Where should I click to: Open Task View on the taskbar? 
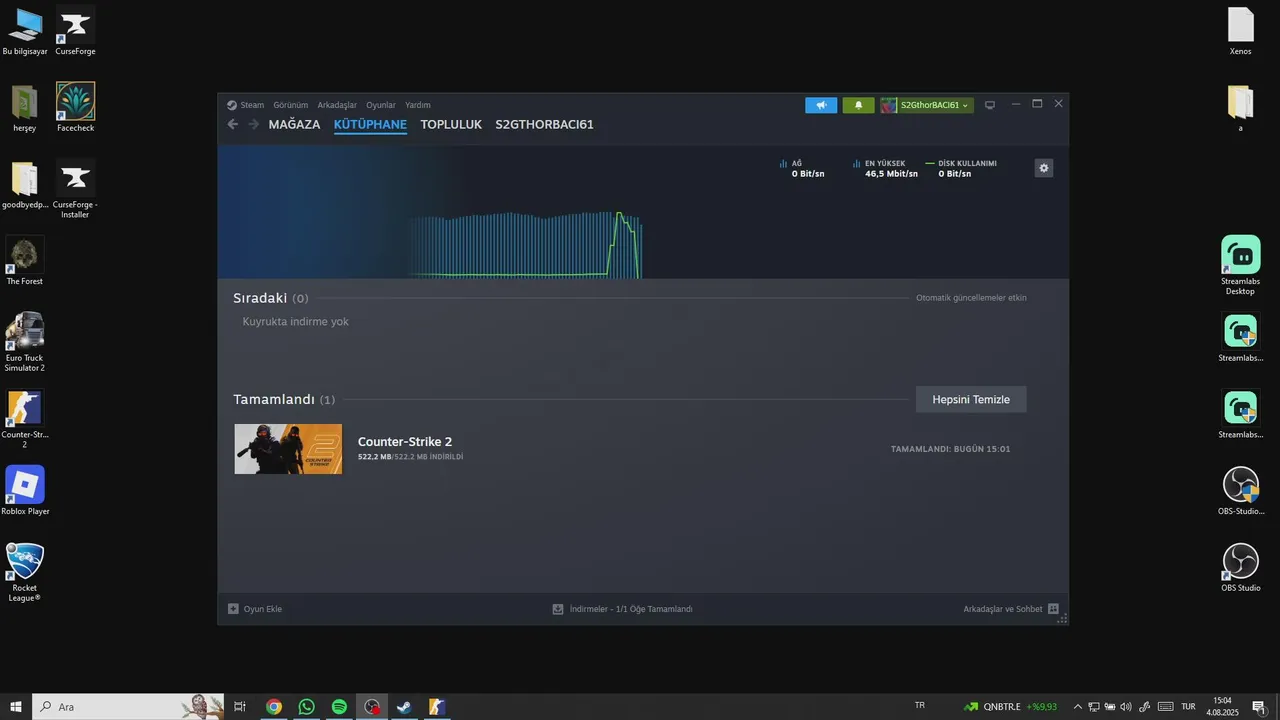[240, 706]
